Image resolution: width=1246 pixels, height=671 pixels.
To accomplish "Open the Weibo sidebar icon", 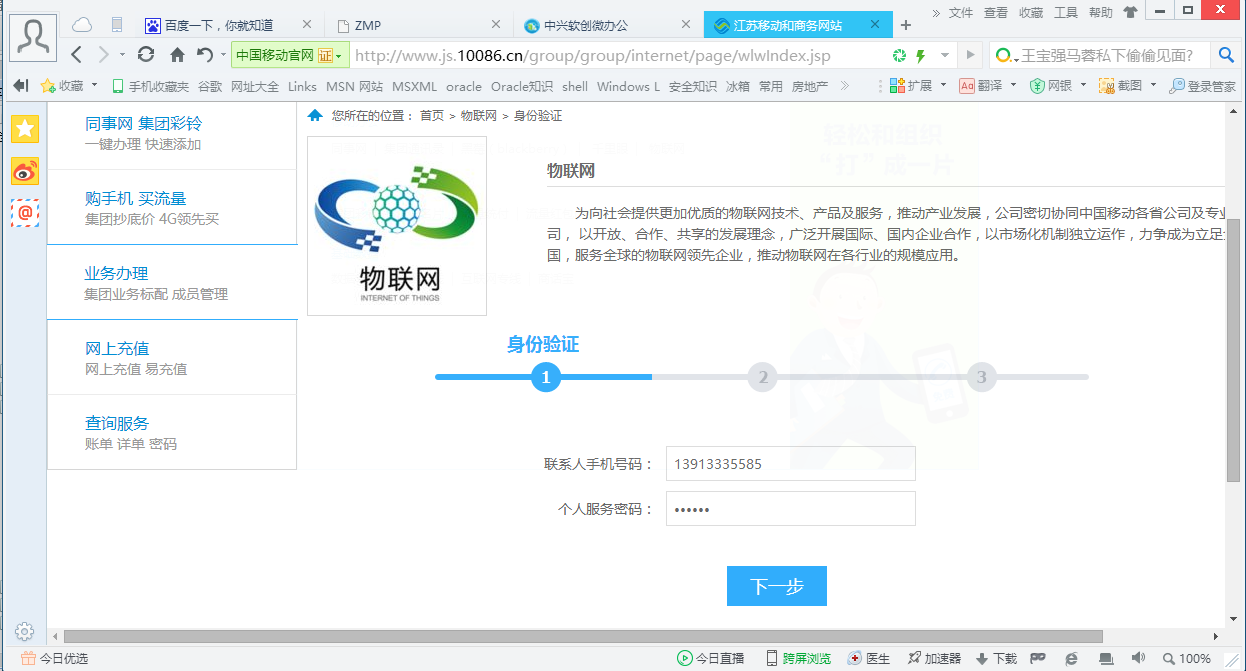I will [25, 171].
